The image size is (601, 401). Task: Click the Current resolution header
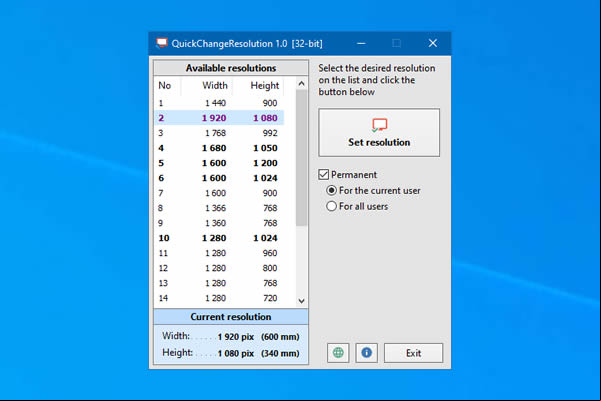coord(231,317)
